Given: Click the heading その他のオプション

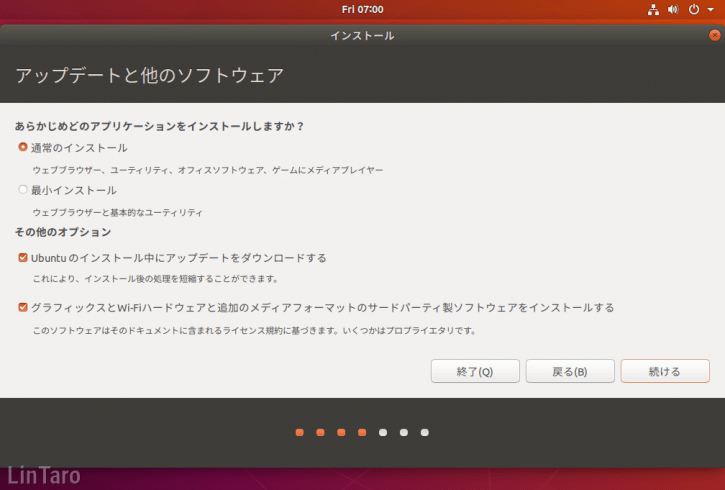Looking at the screenshot, I should [63, 232].
